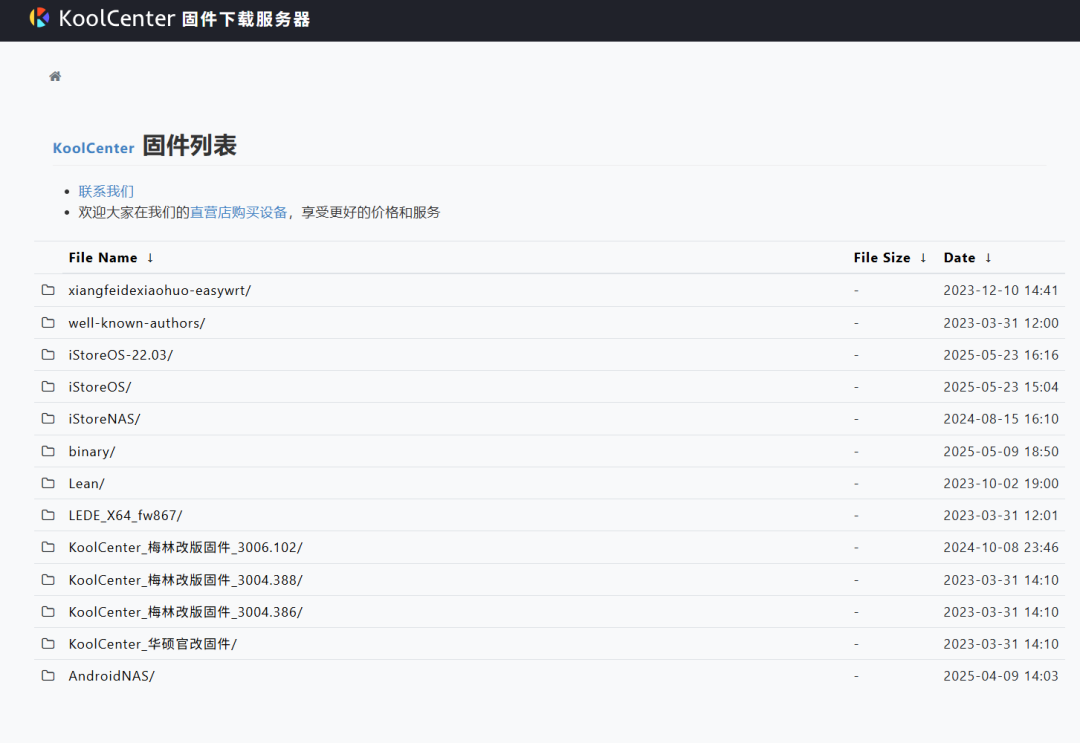Sort by Date using arrow

(988, 258)
